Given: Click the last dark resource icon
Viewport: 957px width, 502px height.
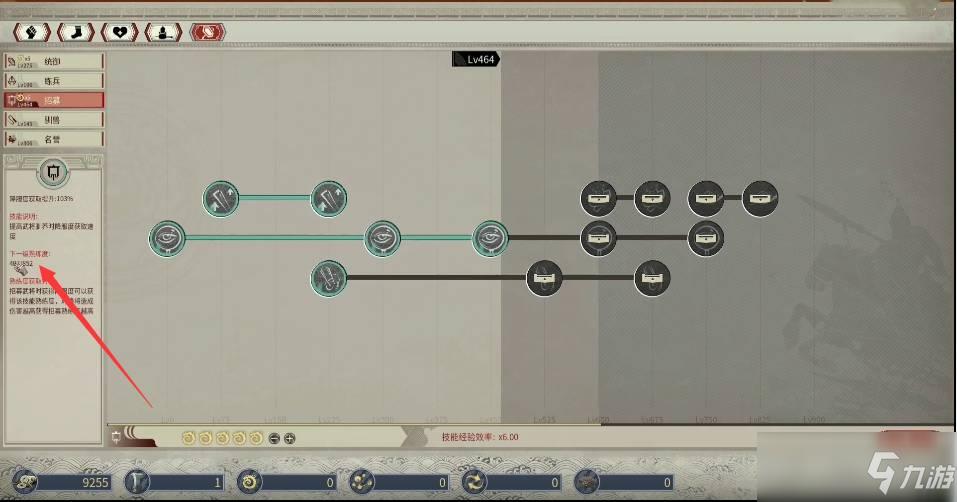Looking at the screenshot, I should (587, 482).
